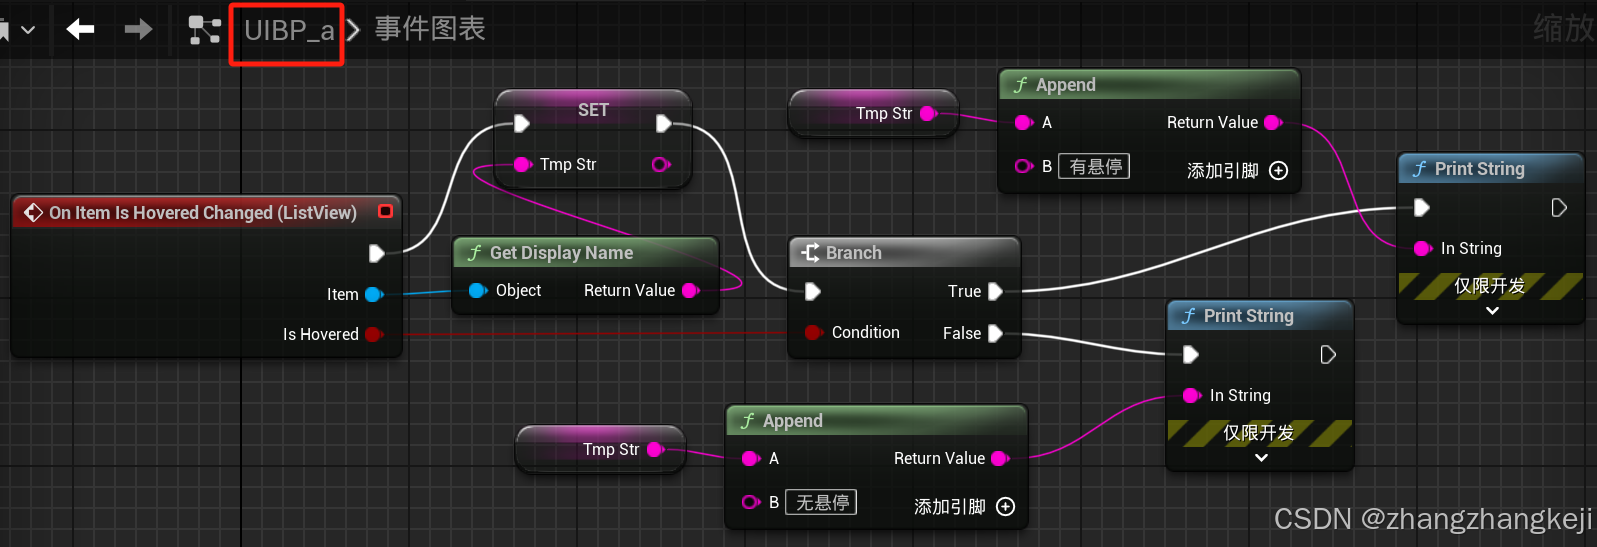Click the exec input pin on lower Print String

point(1190,354)
